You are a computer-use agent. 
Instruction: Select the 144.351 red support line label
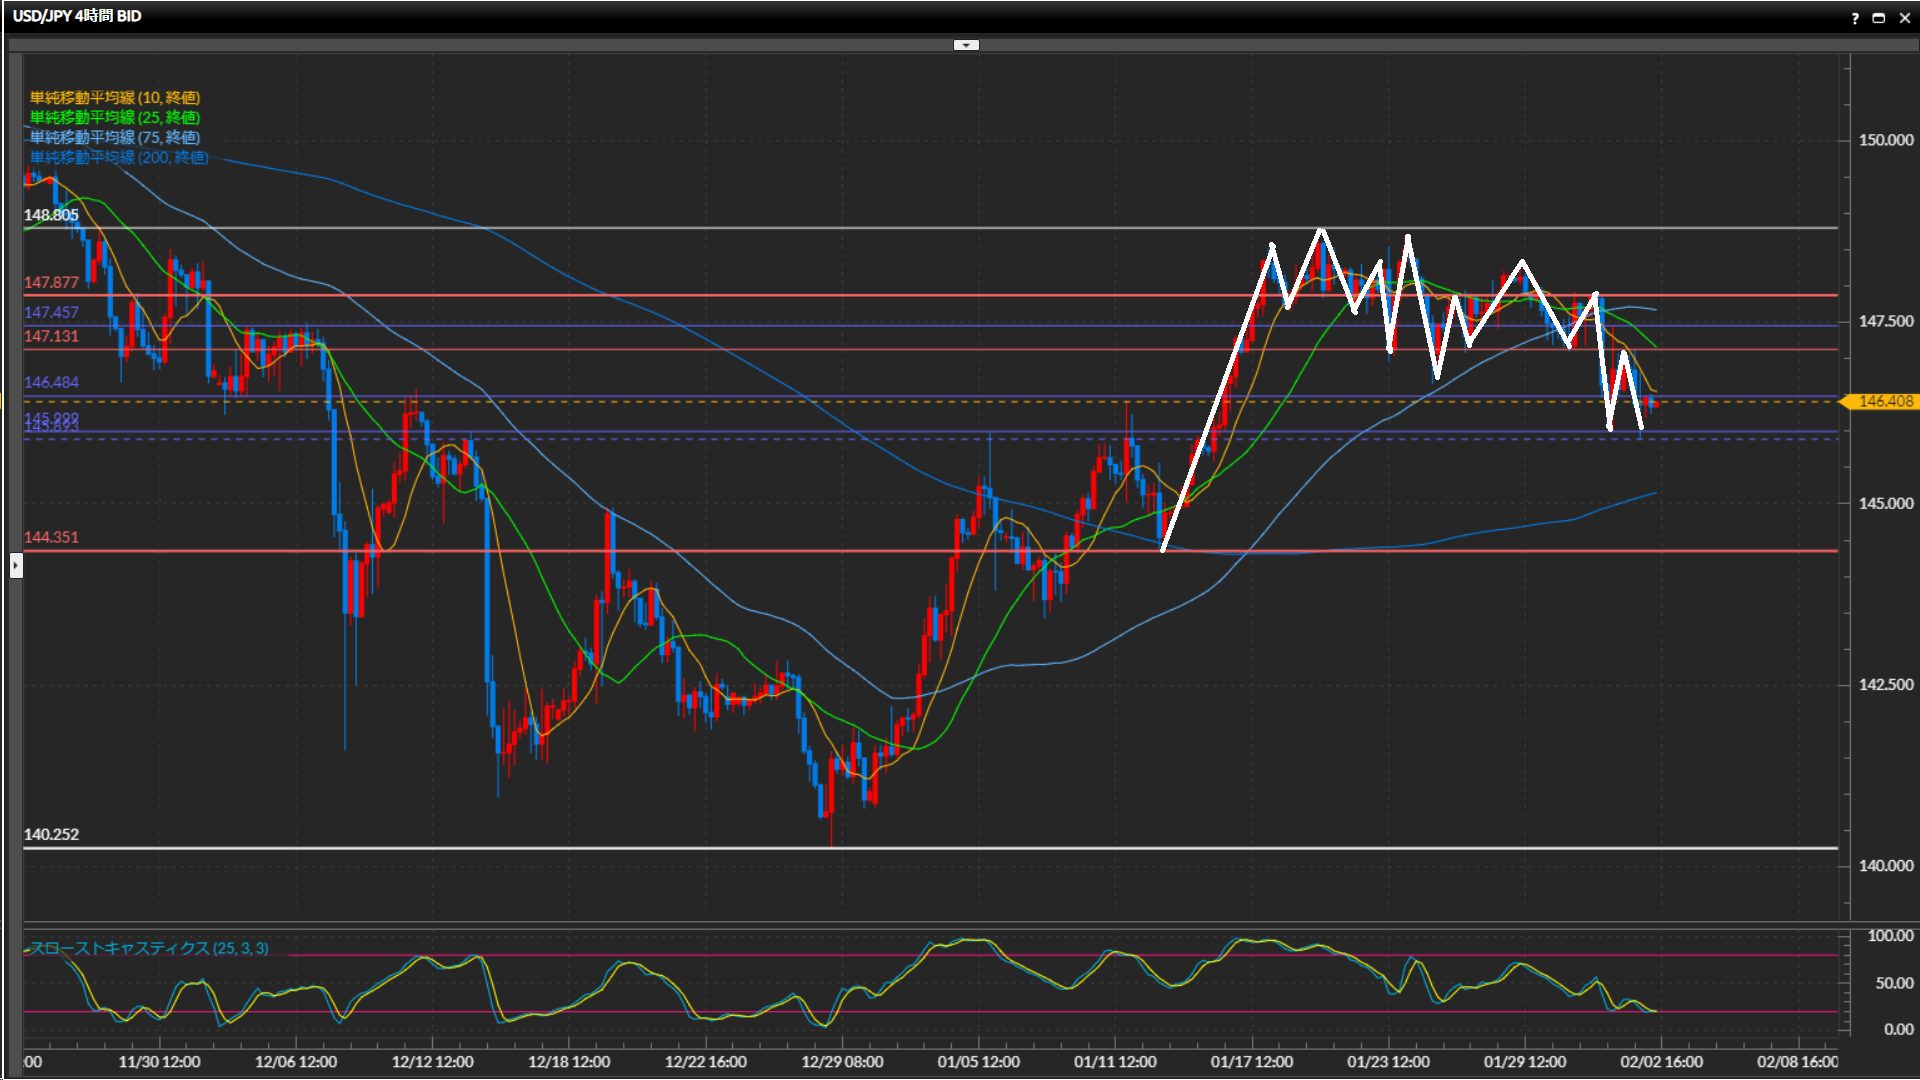click(x=51, y=537)
